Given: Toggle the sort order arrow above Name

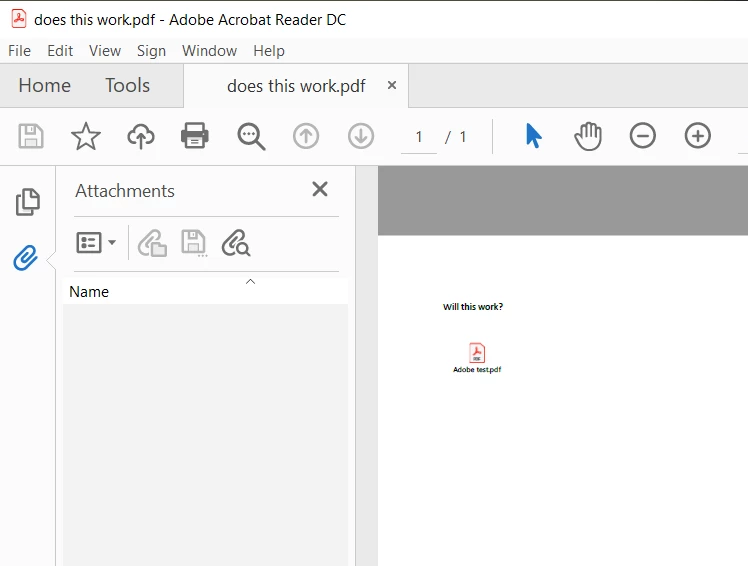Looking at the screenshot, I should pyautogui.click(x=250, y=282).
